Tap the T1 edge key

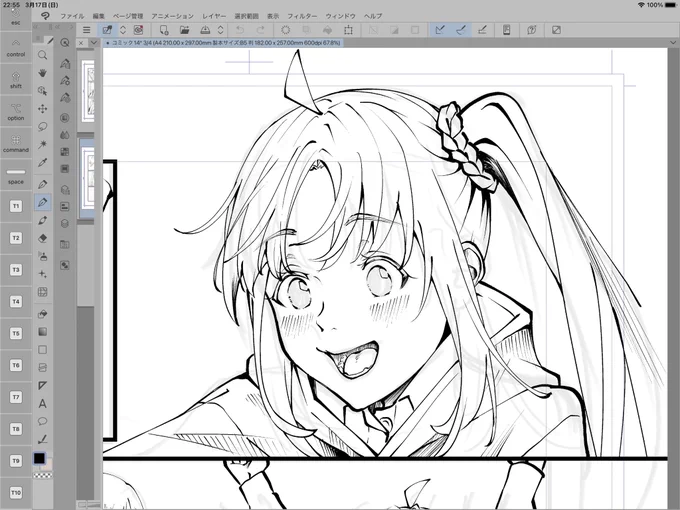pyautogui.click(x=16, y=206)
